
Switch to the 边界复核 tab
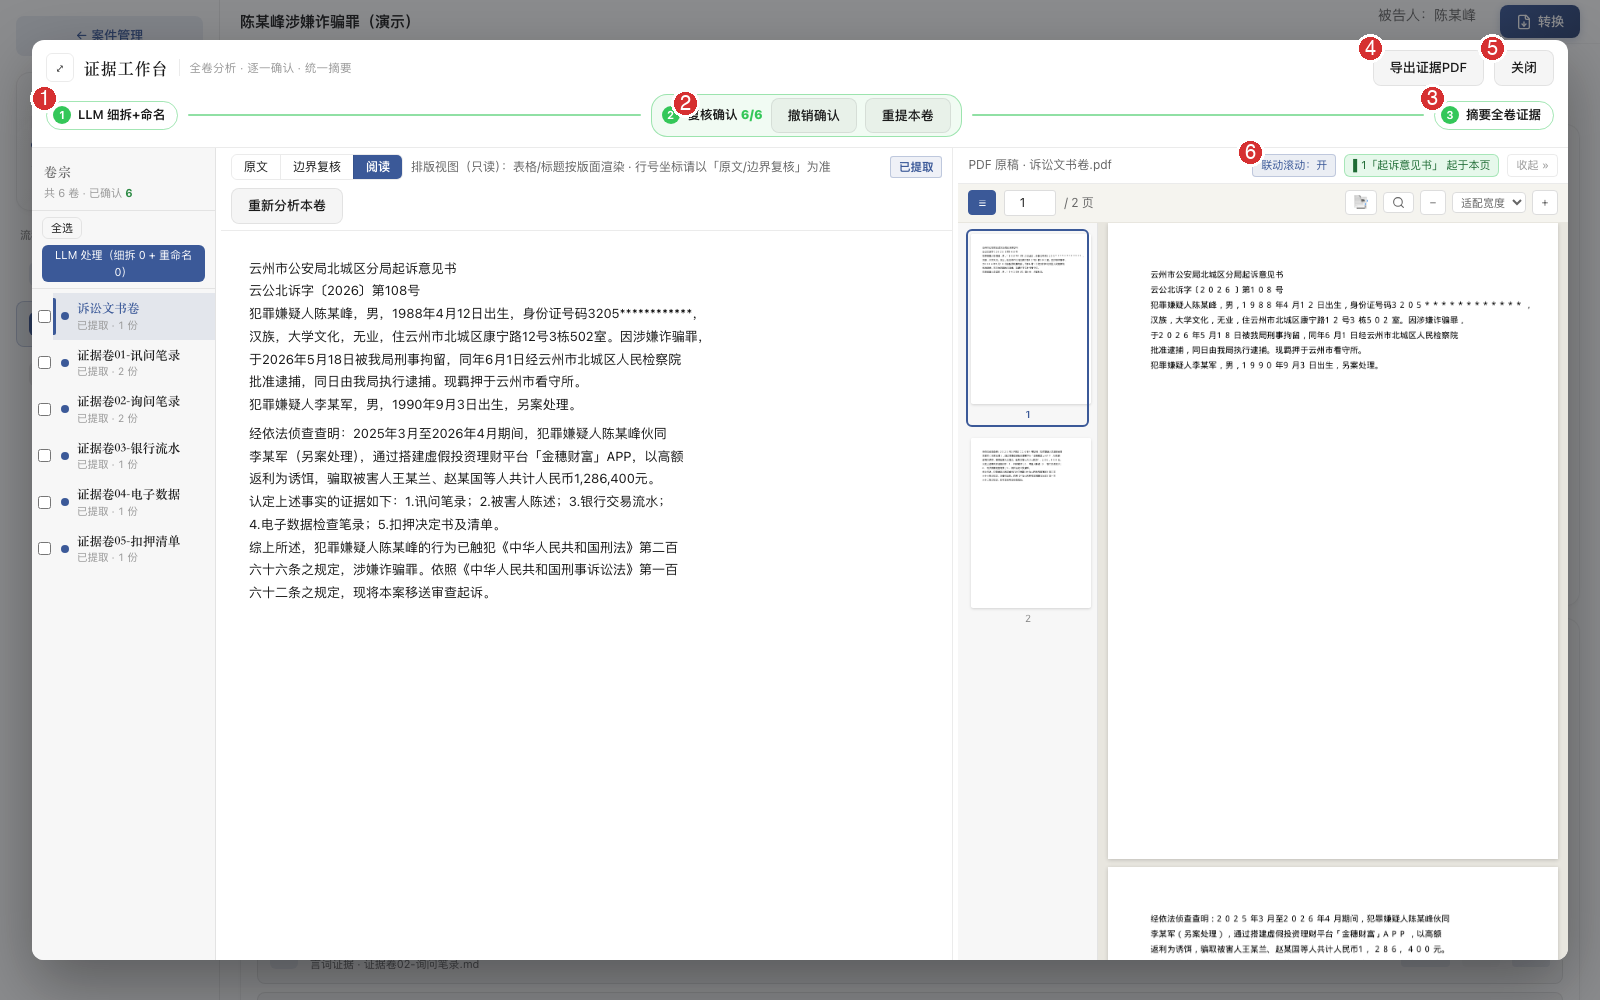click(x=316, y=167)
